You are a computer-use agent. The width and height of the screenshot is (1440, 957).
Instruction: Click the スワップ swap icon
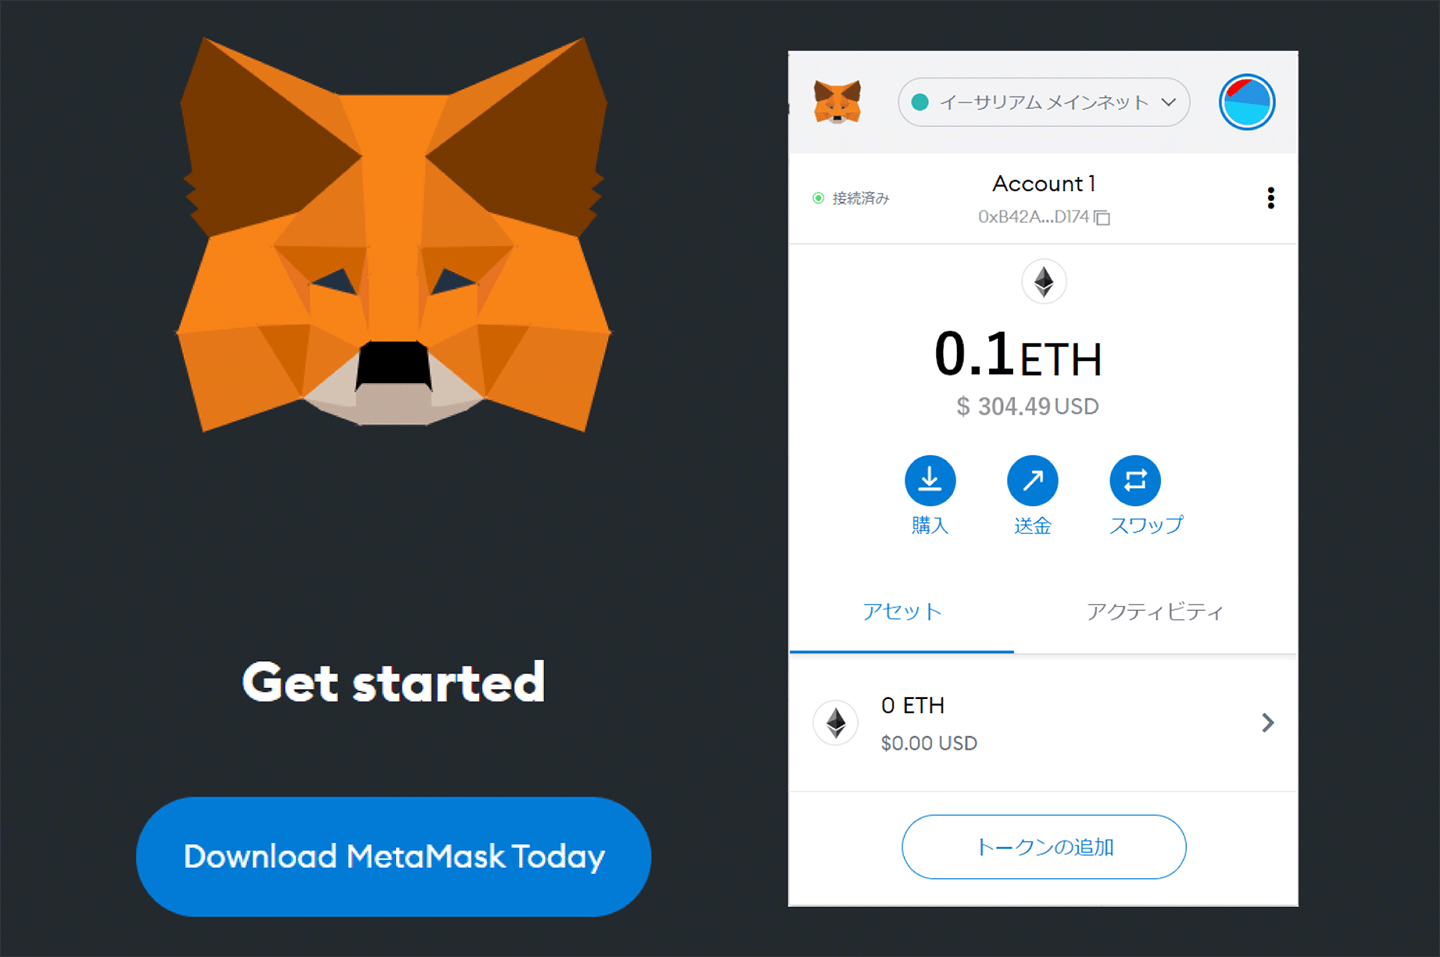point(1136,481)
